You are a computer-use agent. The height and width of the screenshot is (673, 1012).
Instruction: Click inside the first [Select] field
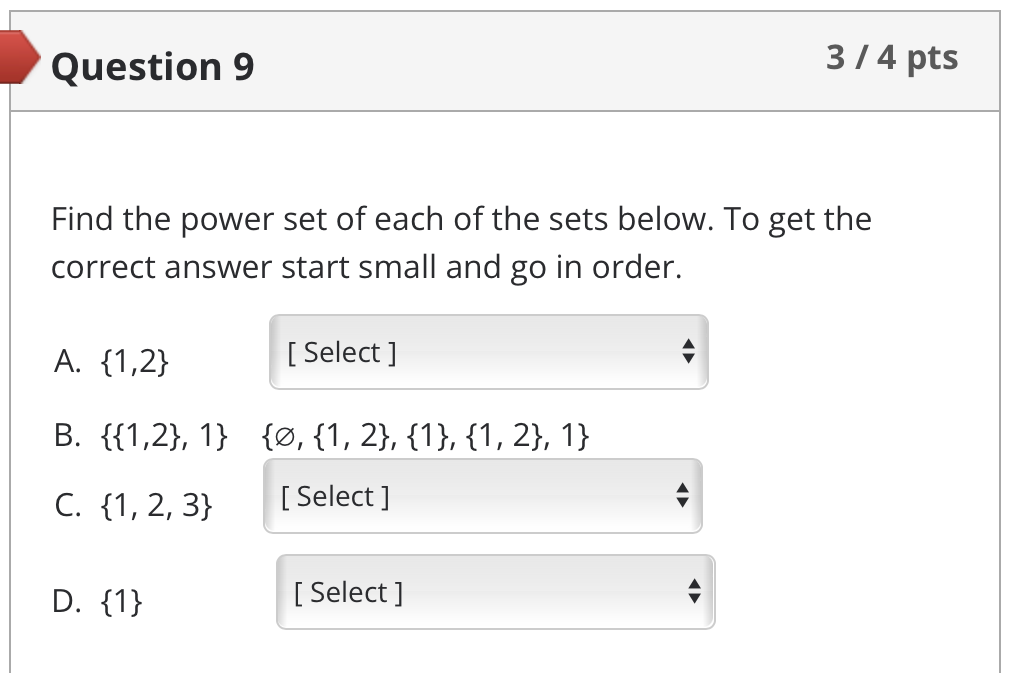click(340, 352)
